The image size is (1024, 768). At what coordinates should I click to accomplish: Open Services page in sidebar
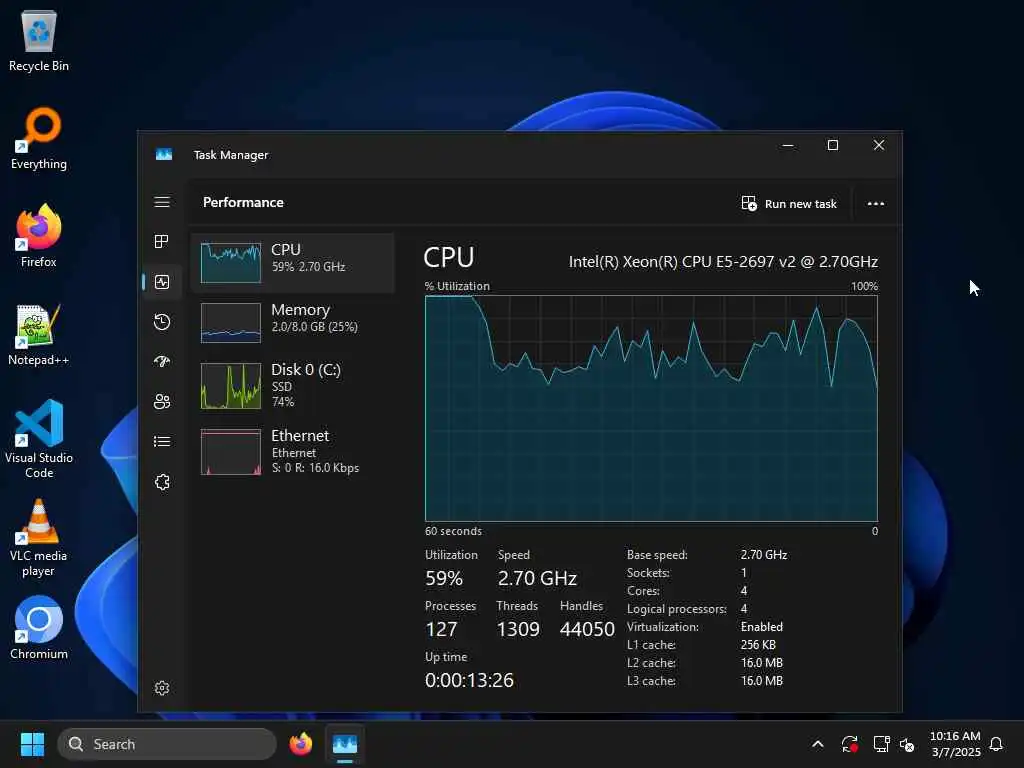coord(162,482)
